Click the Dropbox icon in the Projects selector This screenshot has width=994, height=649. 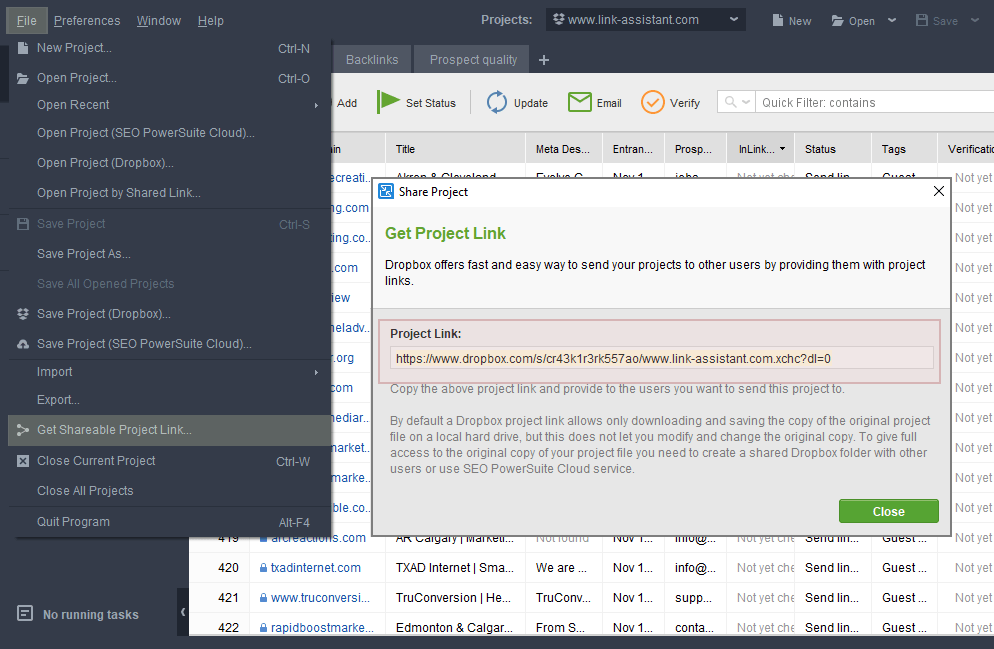click(x=558, y=20)
